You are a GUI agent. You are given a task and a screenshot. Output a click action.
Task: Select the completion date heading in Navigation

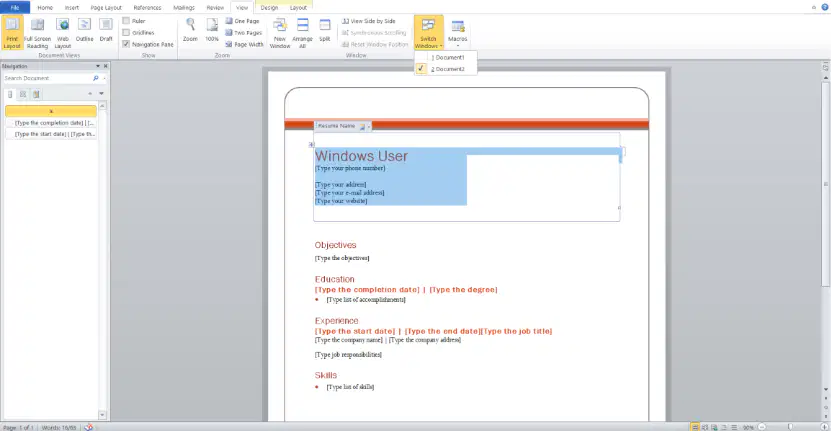click(51, 122)
